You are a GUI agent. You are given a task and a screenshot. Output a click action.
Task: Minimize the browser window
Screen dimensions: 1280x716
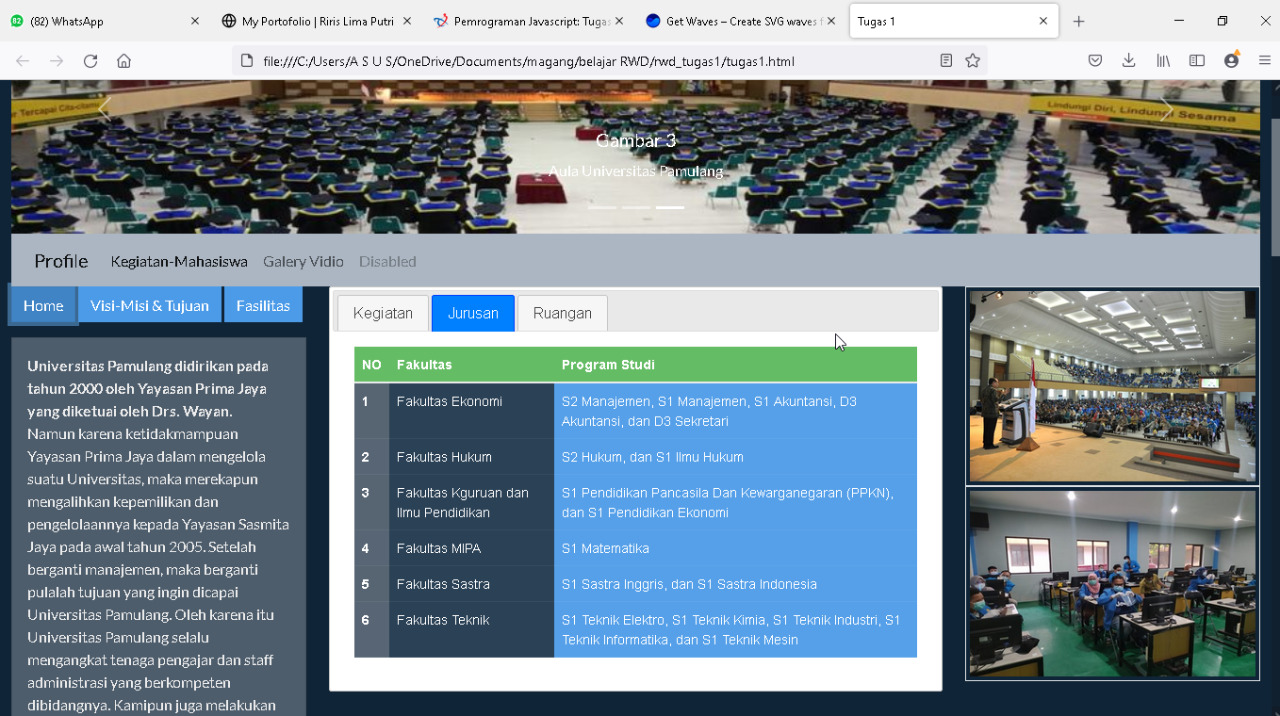pyautogui.click(x=1179, y=21)
